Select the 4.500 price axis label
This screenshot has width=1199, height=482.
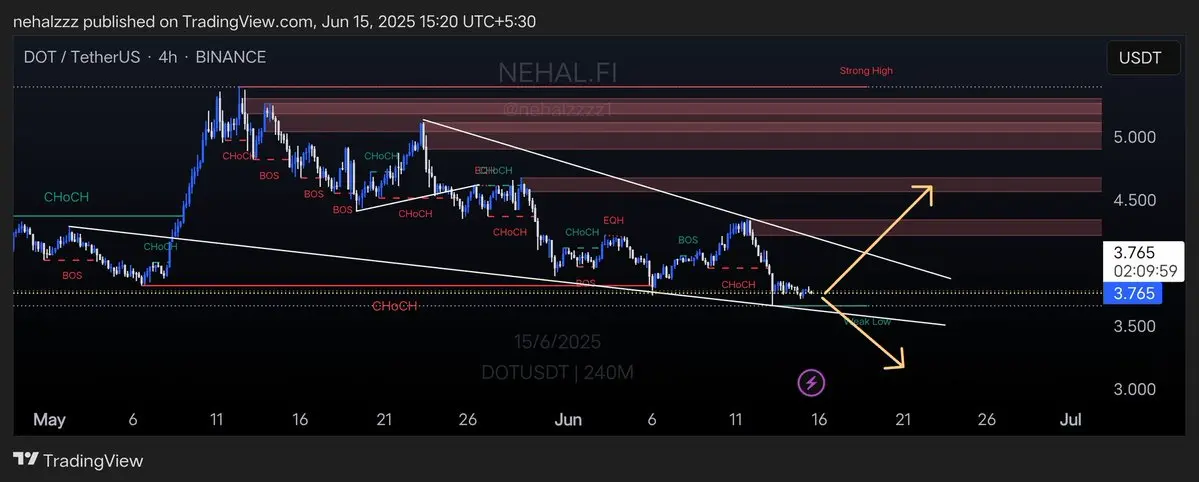tap(1134, 200)
